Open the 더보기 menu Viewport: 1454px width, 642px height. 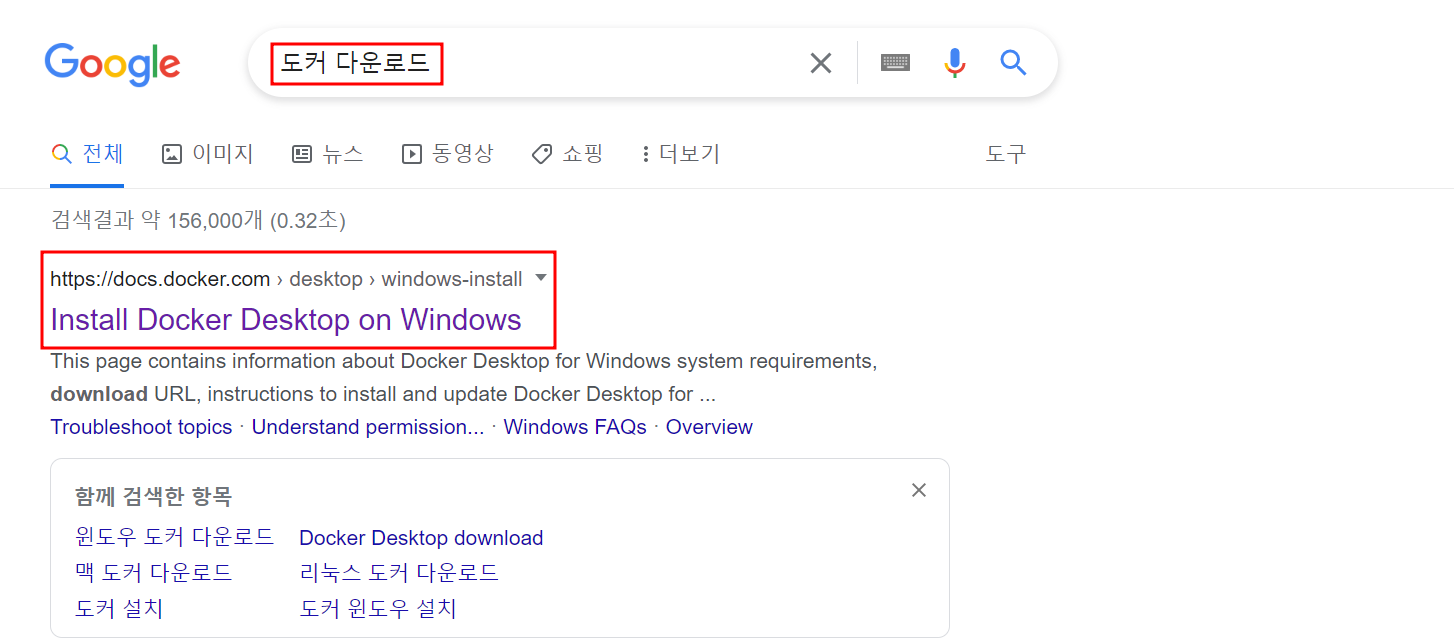(x=680, y=154)
